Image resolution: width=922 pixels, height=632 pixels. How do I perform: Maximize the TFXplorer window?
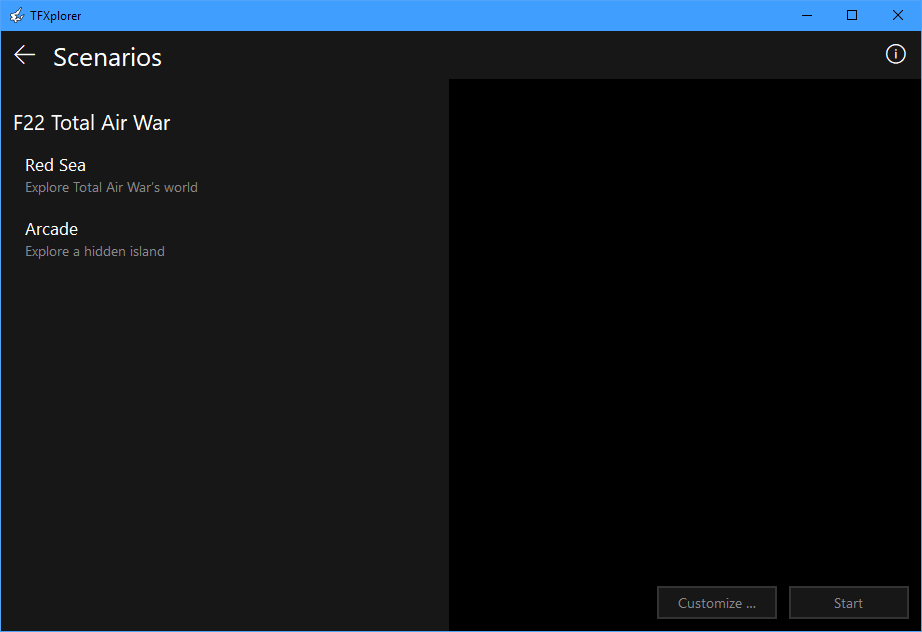coord(852,15)
